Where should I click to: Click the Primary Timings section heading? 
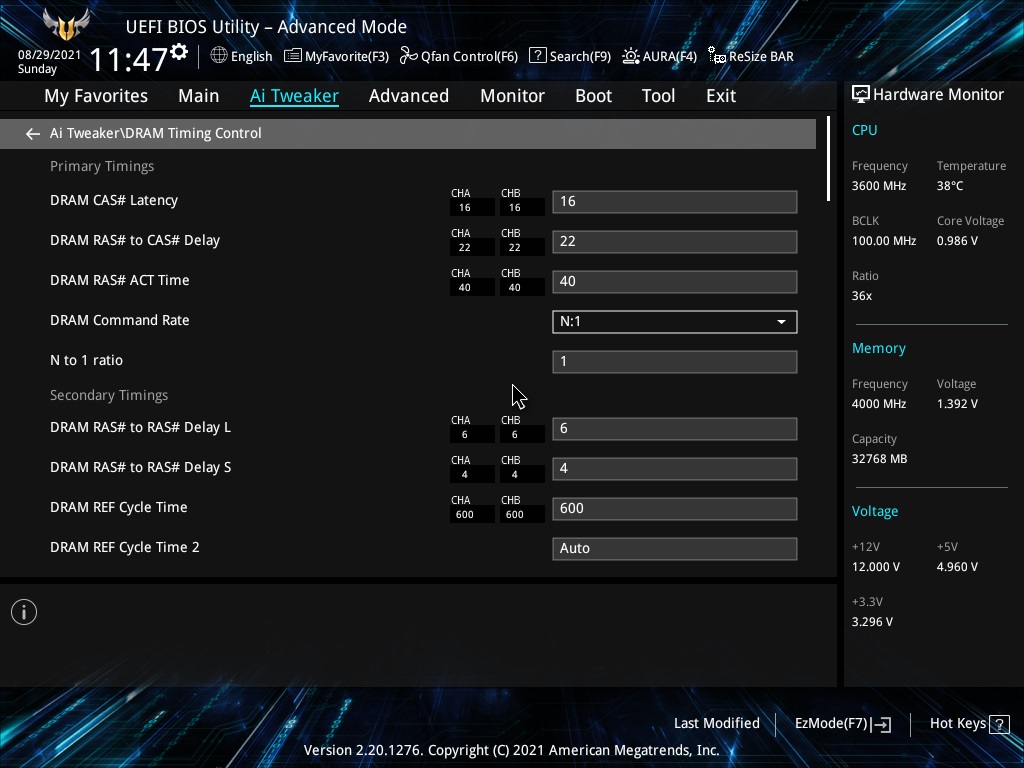(x=102, y=167)
